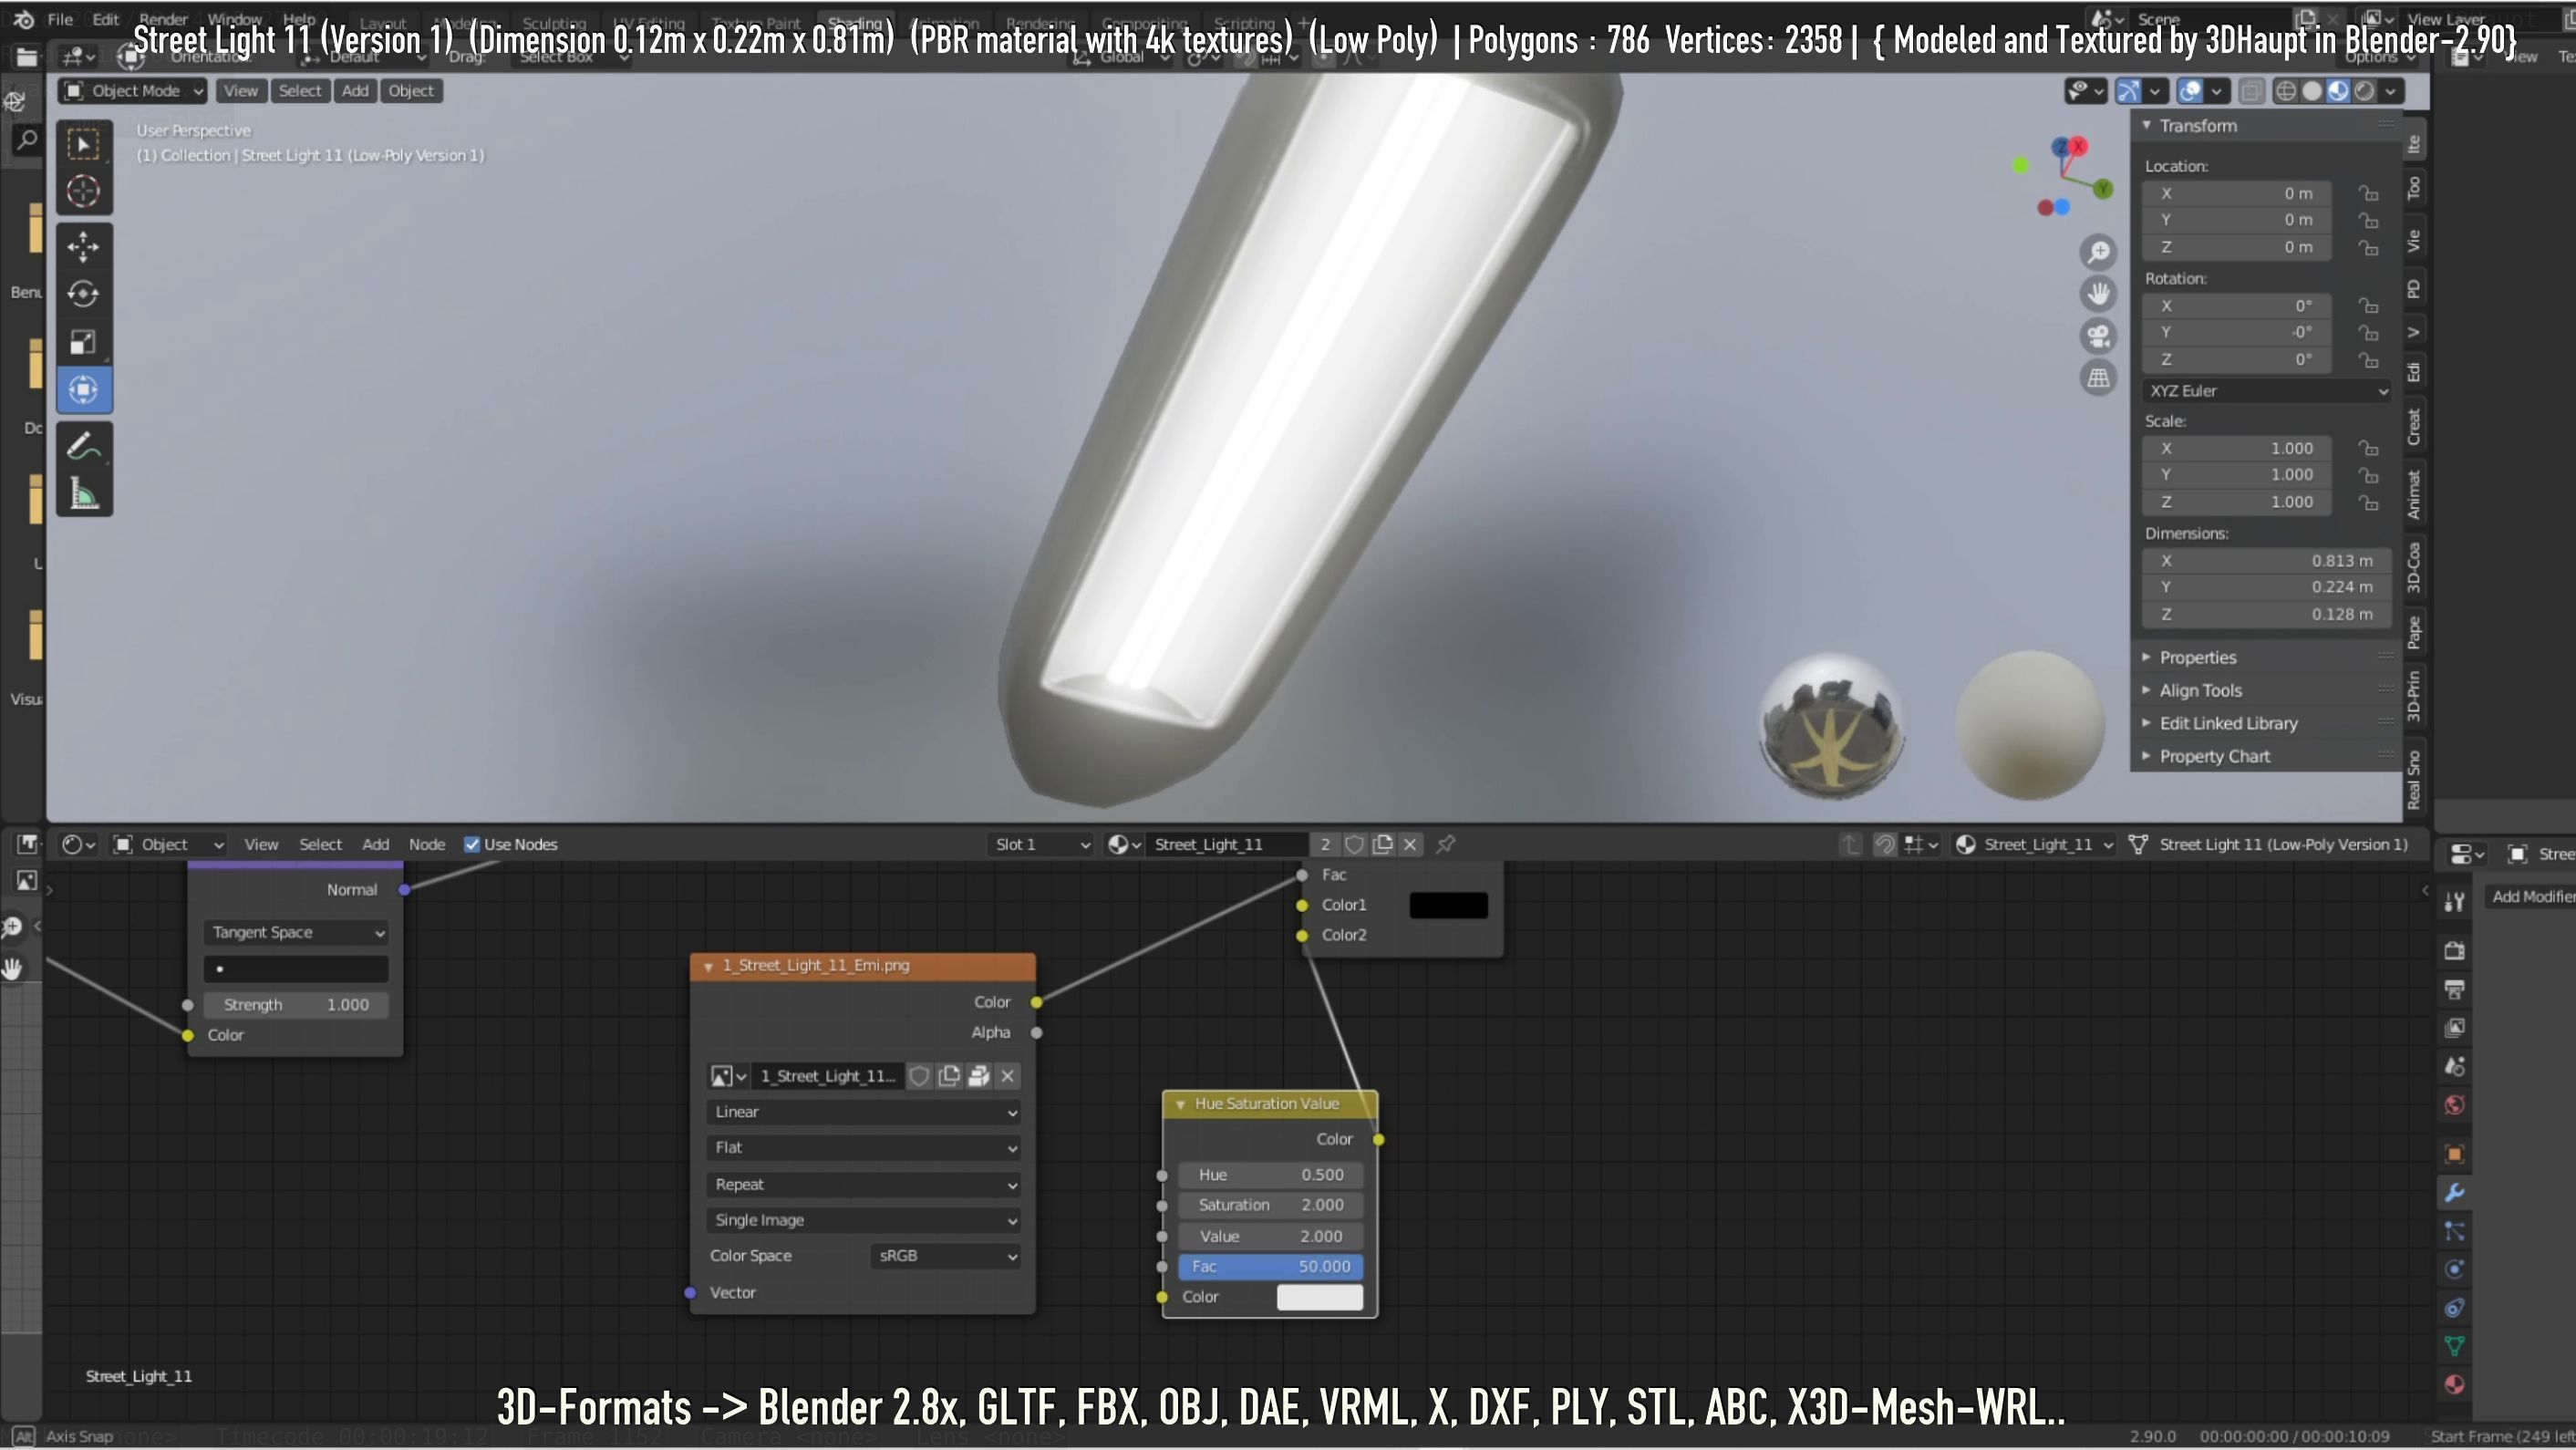The height and width of the screenshot is (1450, 2576).
Task: Click the Dimensions X 0.813 m field
Action: 2267,561
